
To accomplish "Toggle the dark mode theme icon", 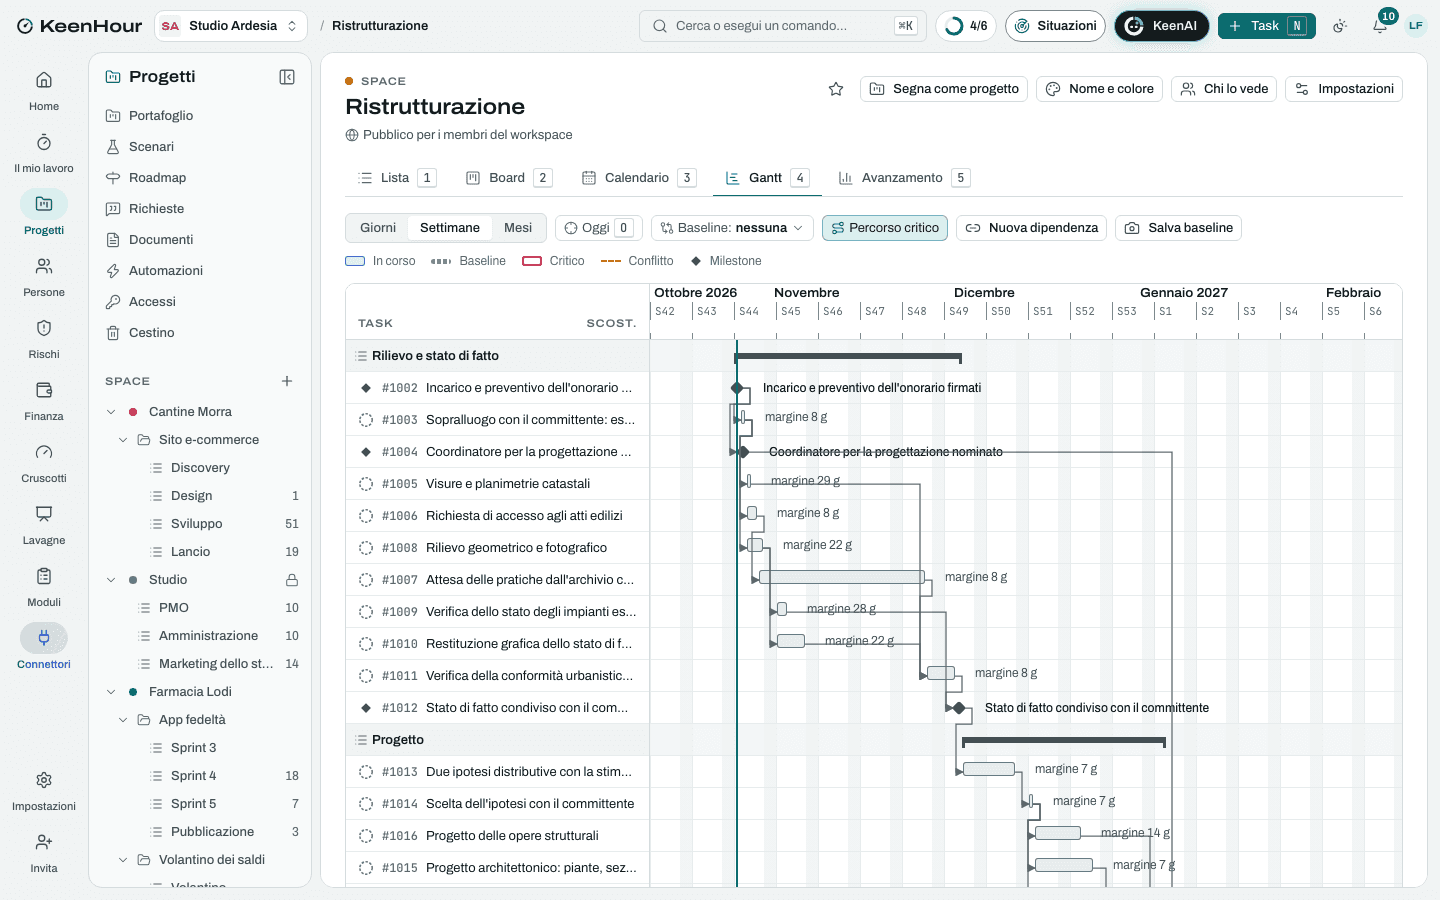I will [x=1340, y=26].
